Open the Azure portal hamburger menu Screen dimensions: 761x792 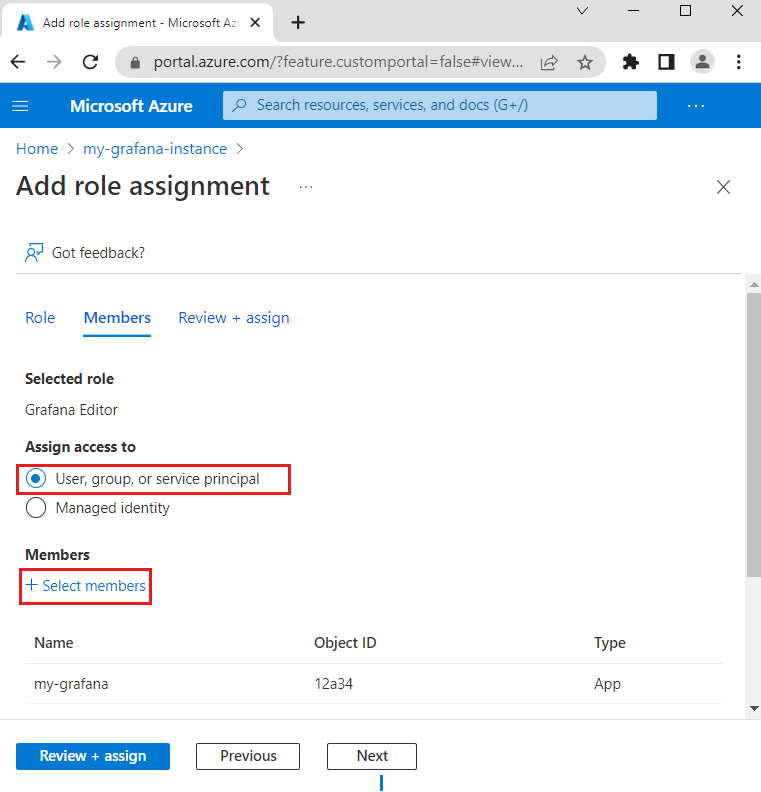[x=20, y=106]
